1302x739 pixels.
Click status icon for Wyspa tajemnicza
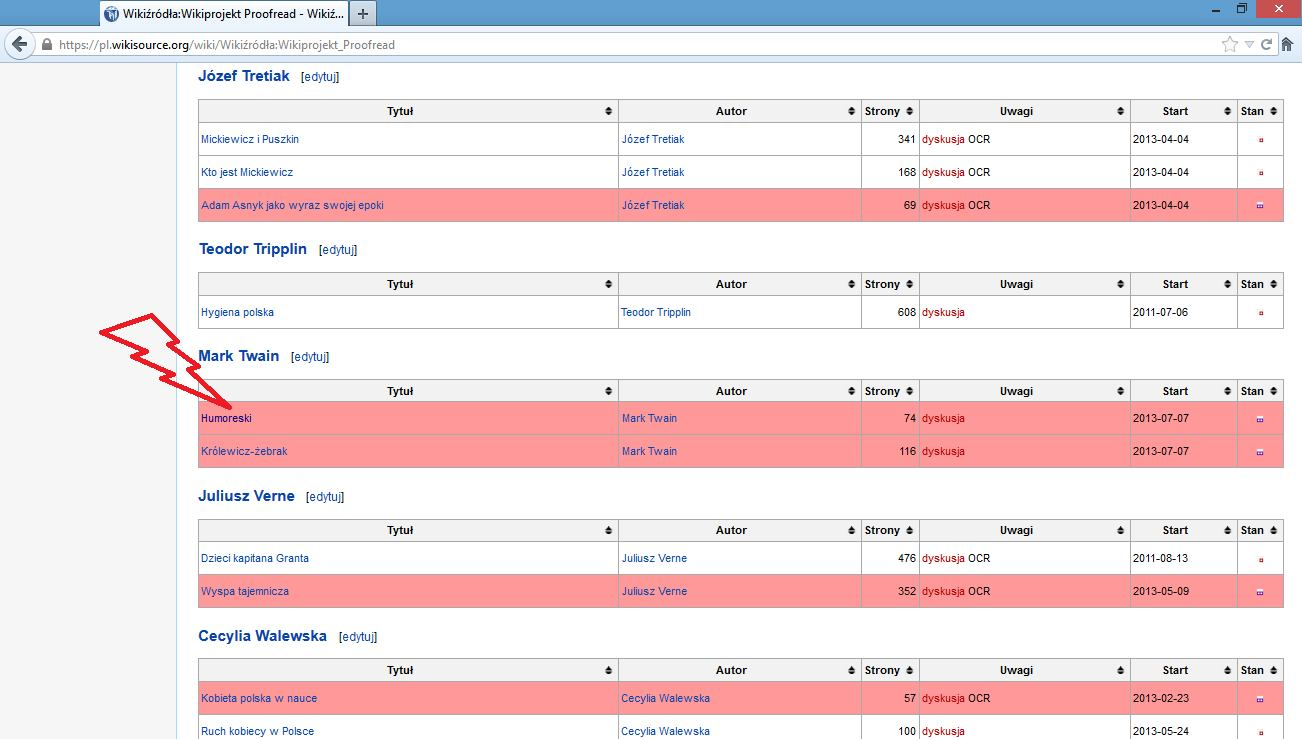click(1260, 592)
